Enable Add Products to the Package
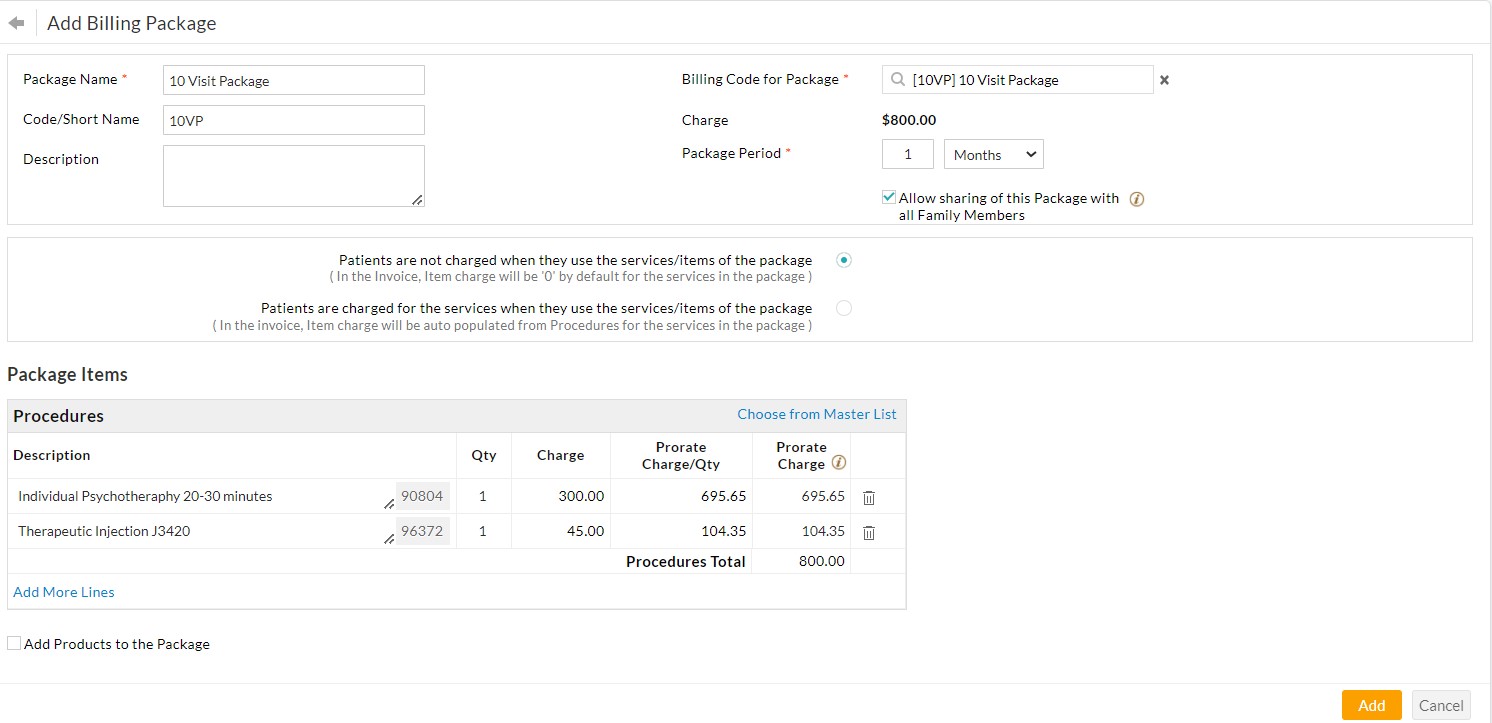 (13, 642)
